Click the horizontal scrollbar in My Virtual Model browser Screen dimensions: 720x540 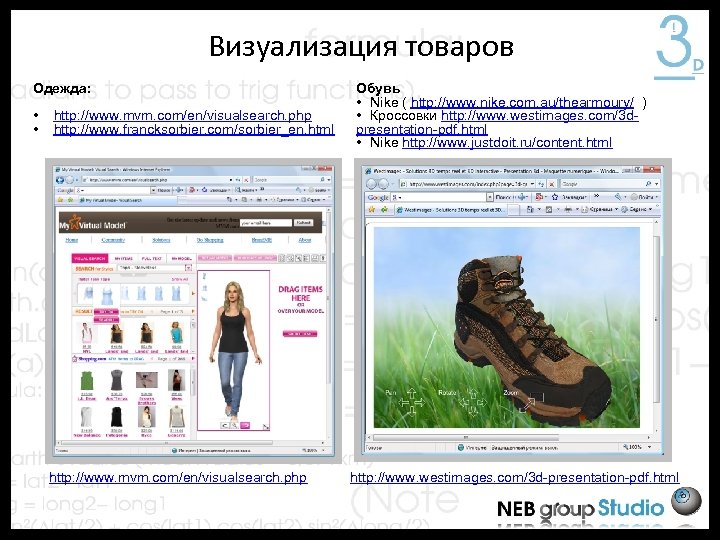coord(191,443)
